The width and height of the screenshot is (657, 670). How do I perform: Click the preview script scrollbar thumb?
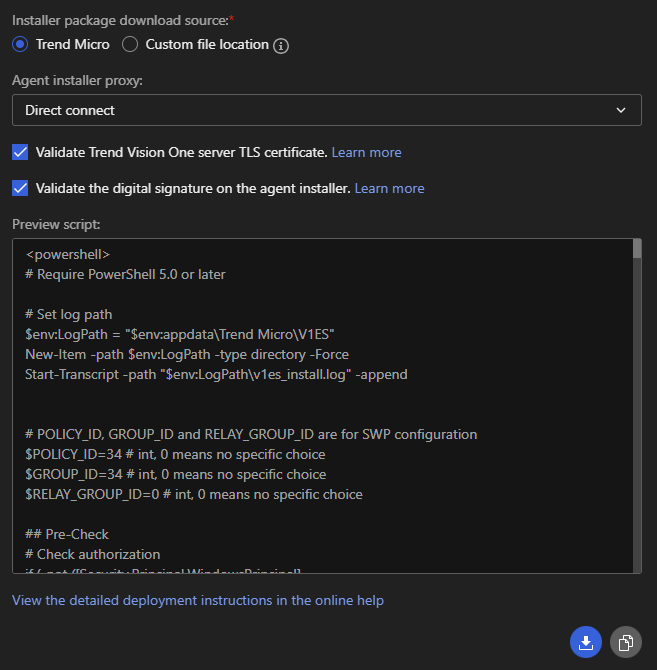[637, 249]
